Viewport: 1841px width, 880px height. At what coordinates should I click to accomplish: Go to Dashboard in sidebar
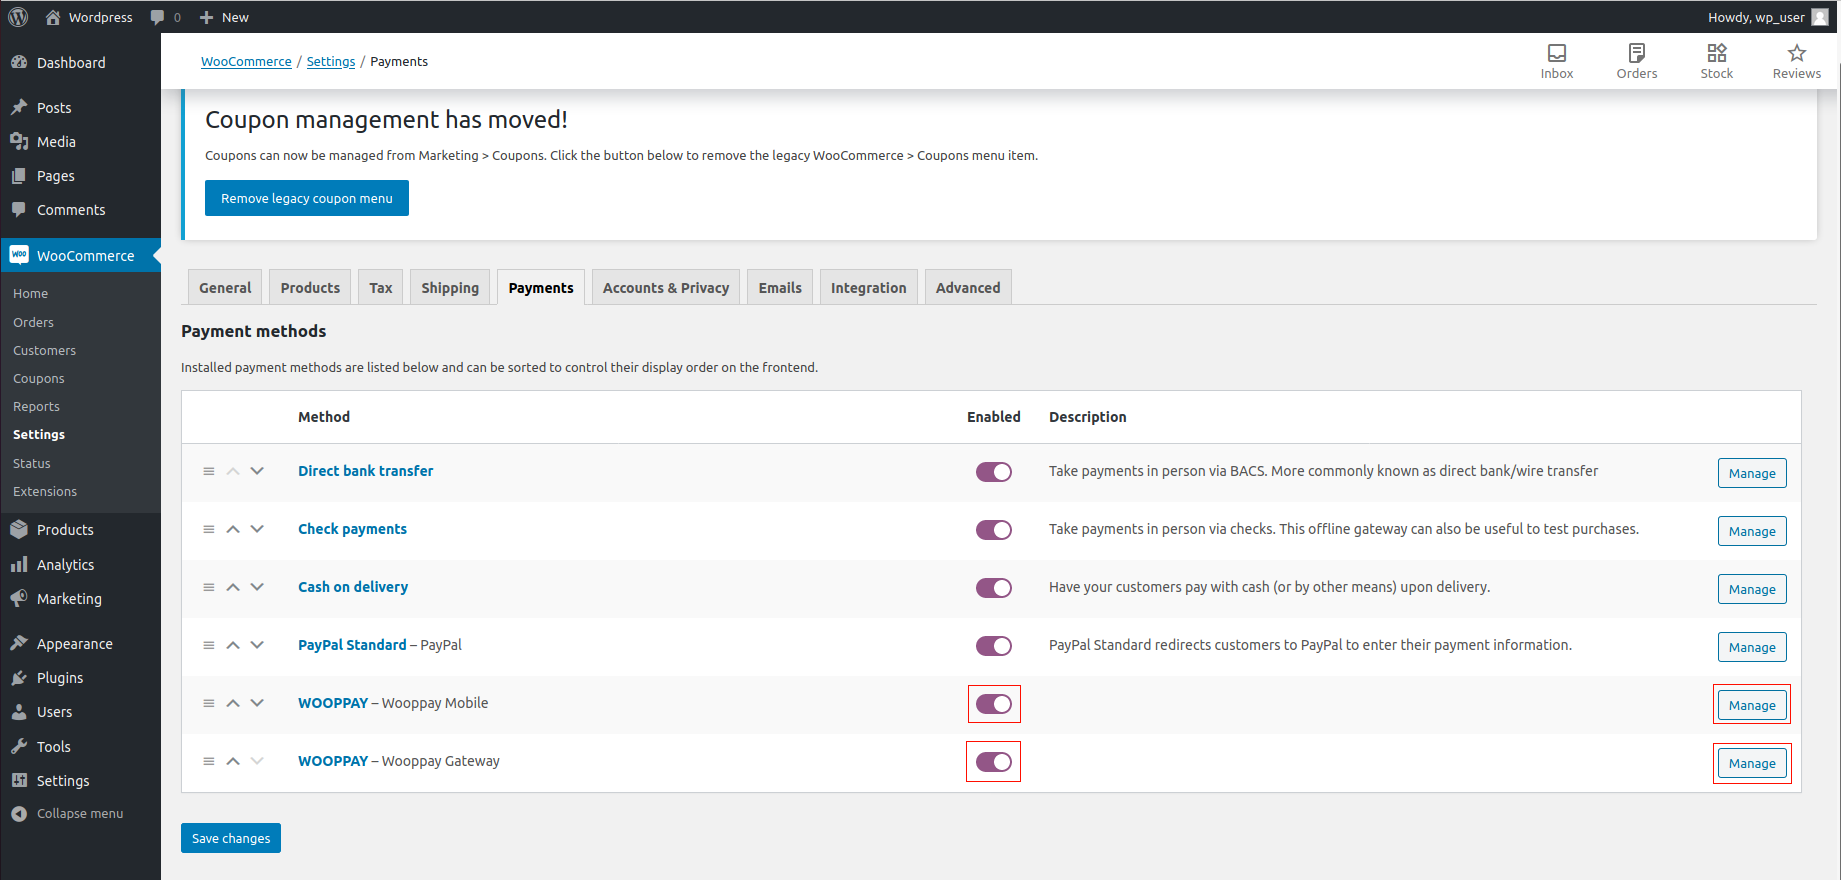pyautogui.click(x=80, y=62)
